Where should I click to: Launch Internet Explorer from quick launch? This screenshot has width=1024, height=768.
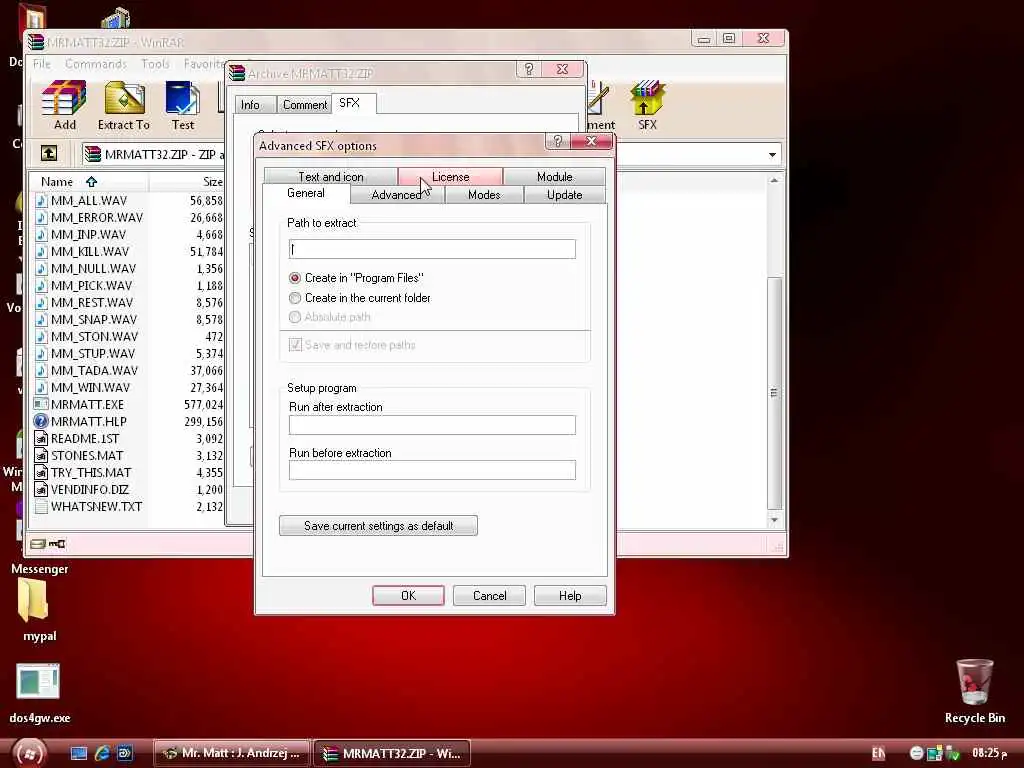(102, 753)
